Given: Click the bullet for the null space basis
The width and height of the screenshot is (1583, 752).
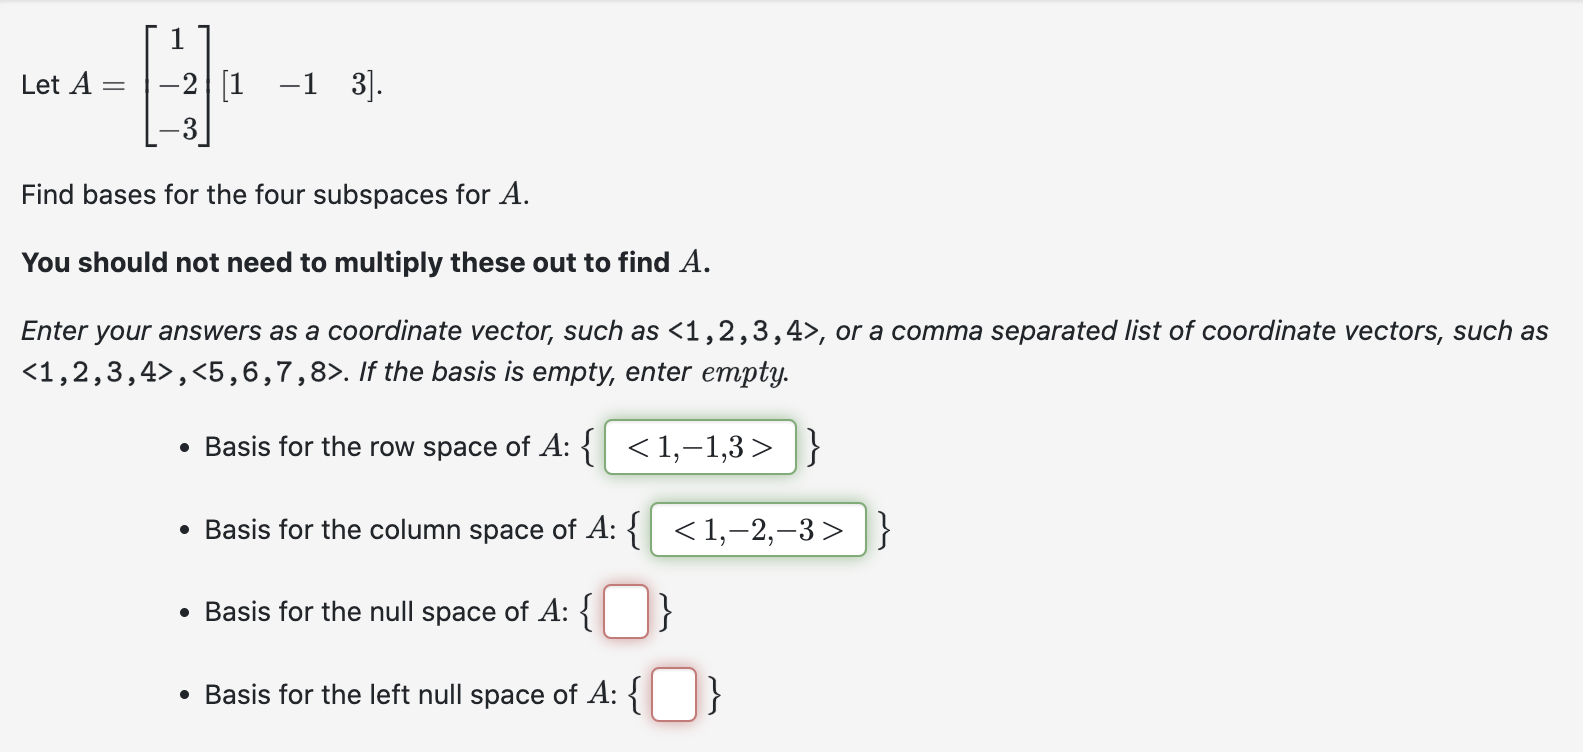Looking at the screenshot, I should pos(184,612).
